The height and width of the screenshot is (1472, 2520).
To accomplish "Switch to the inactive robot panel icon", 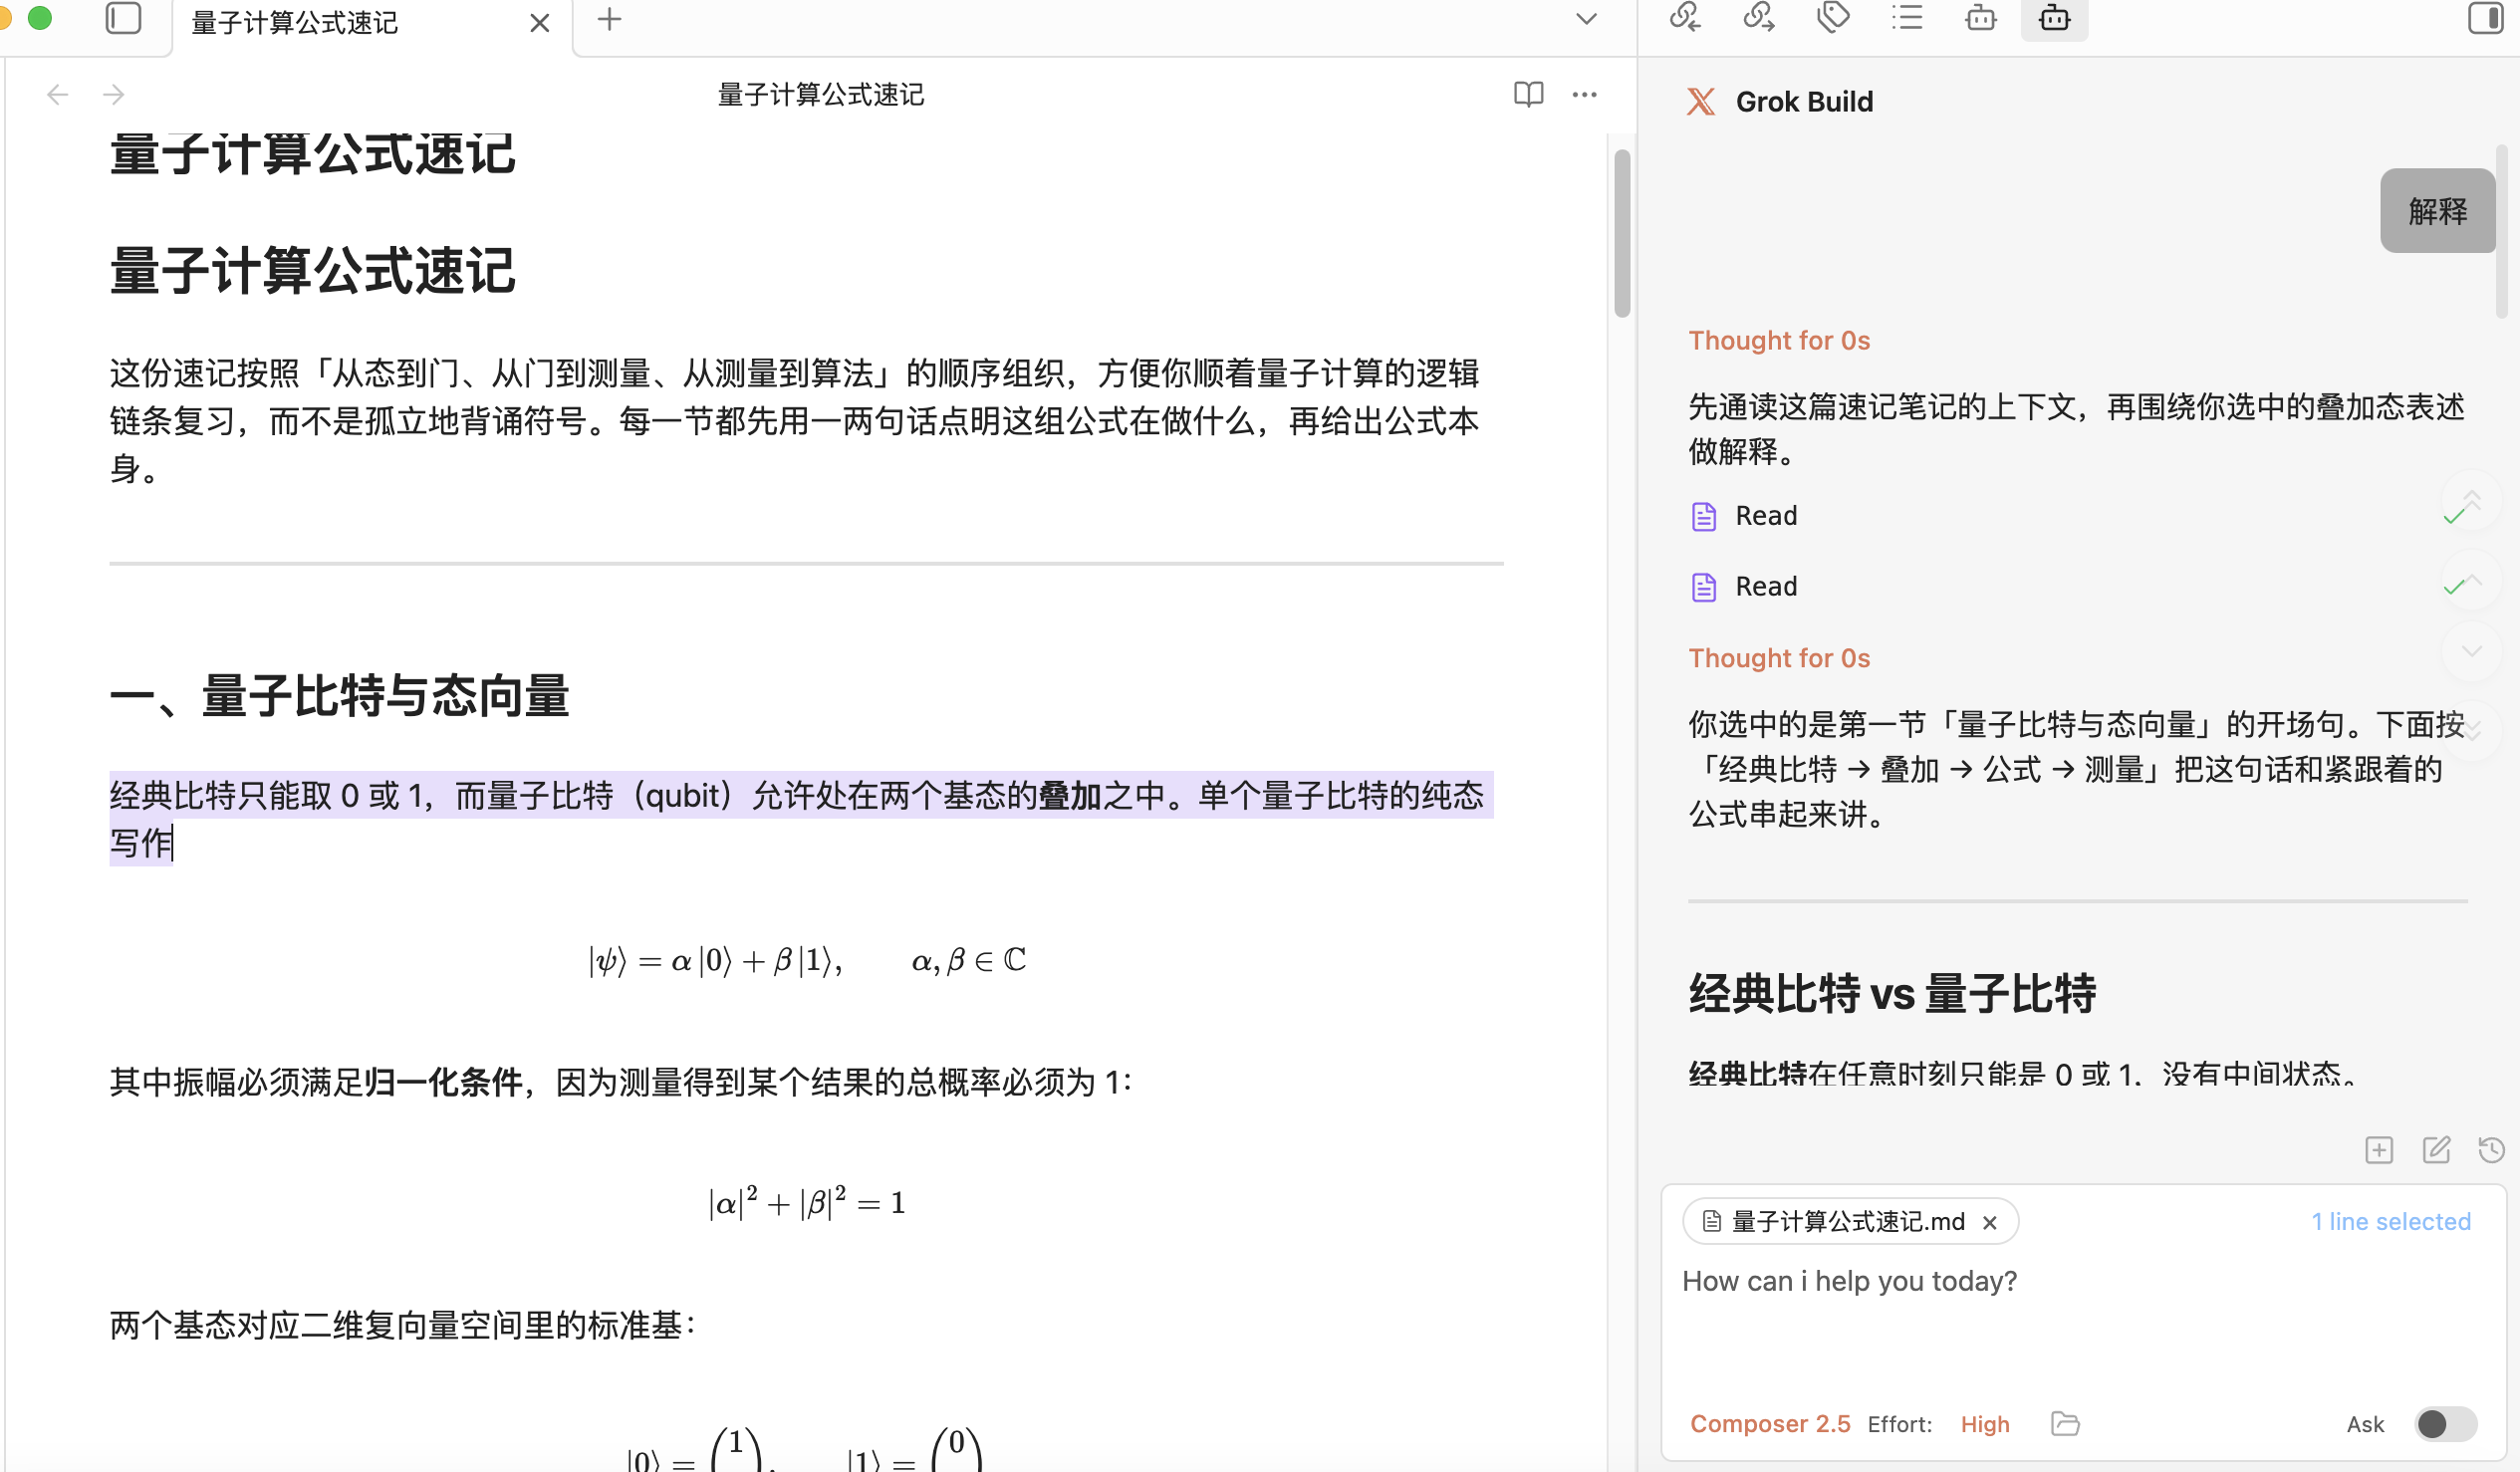I will (1981, 18).
